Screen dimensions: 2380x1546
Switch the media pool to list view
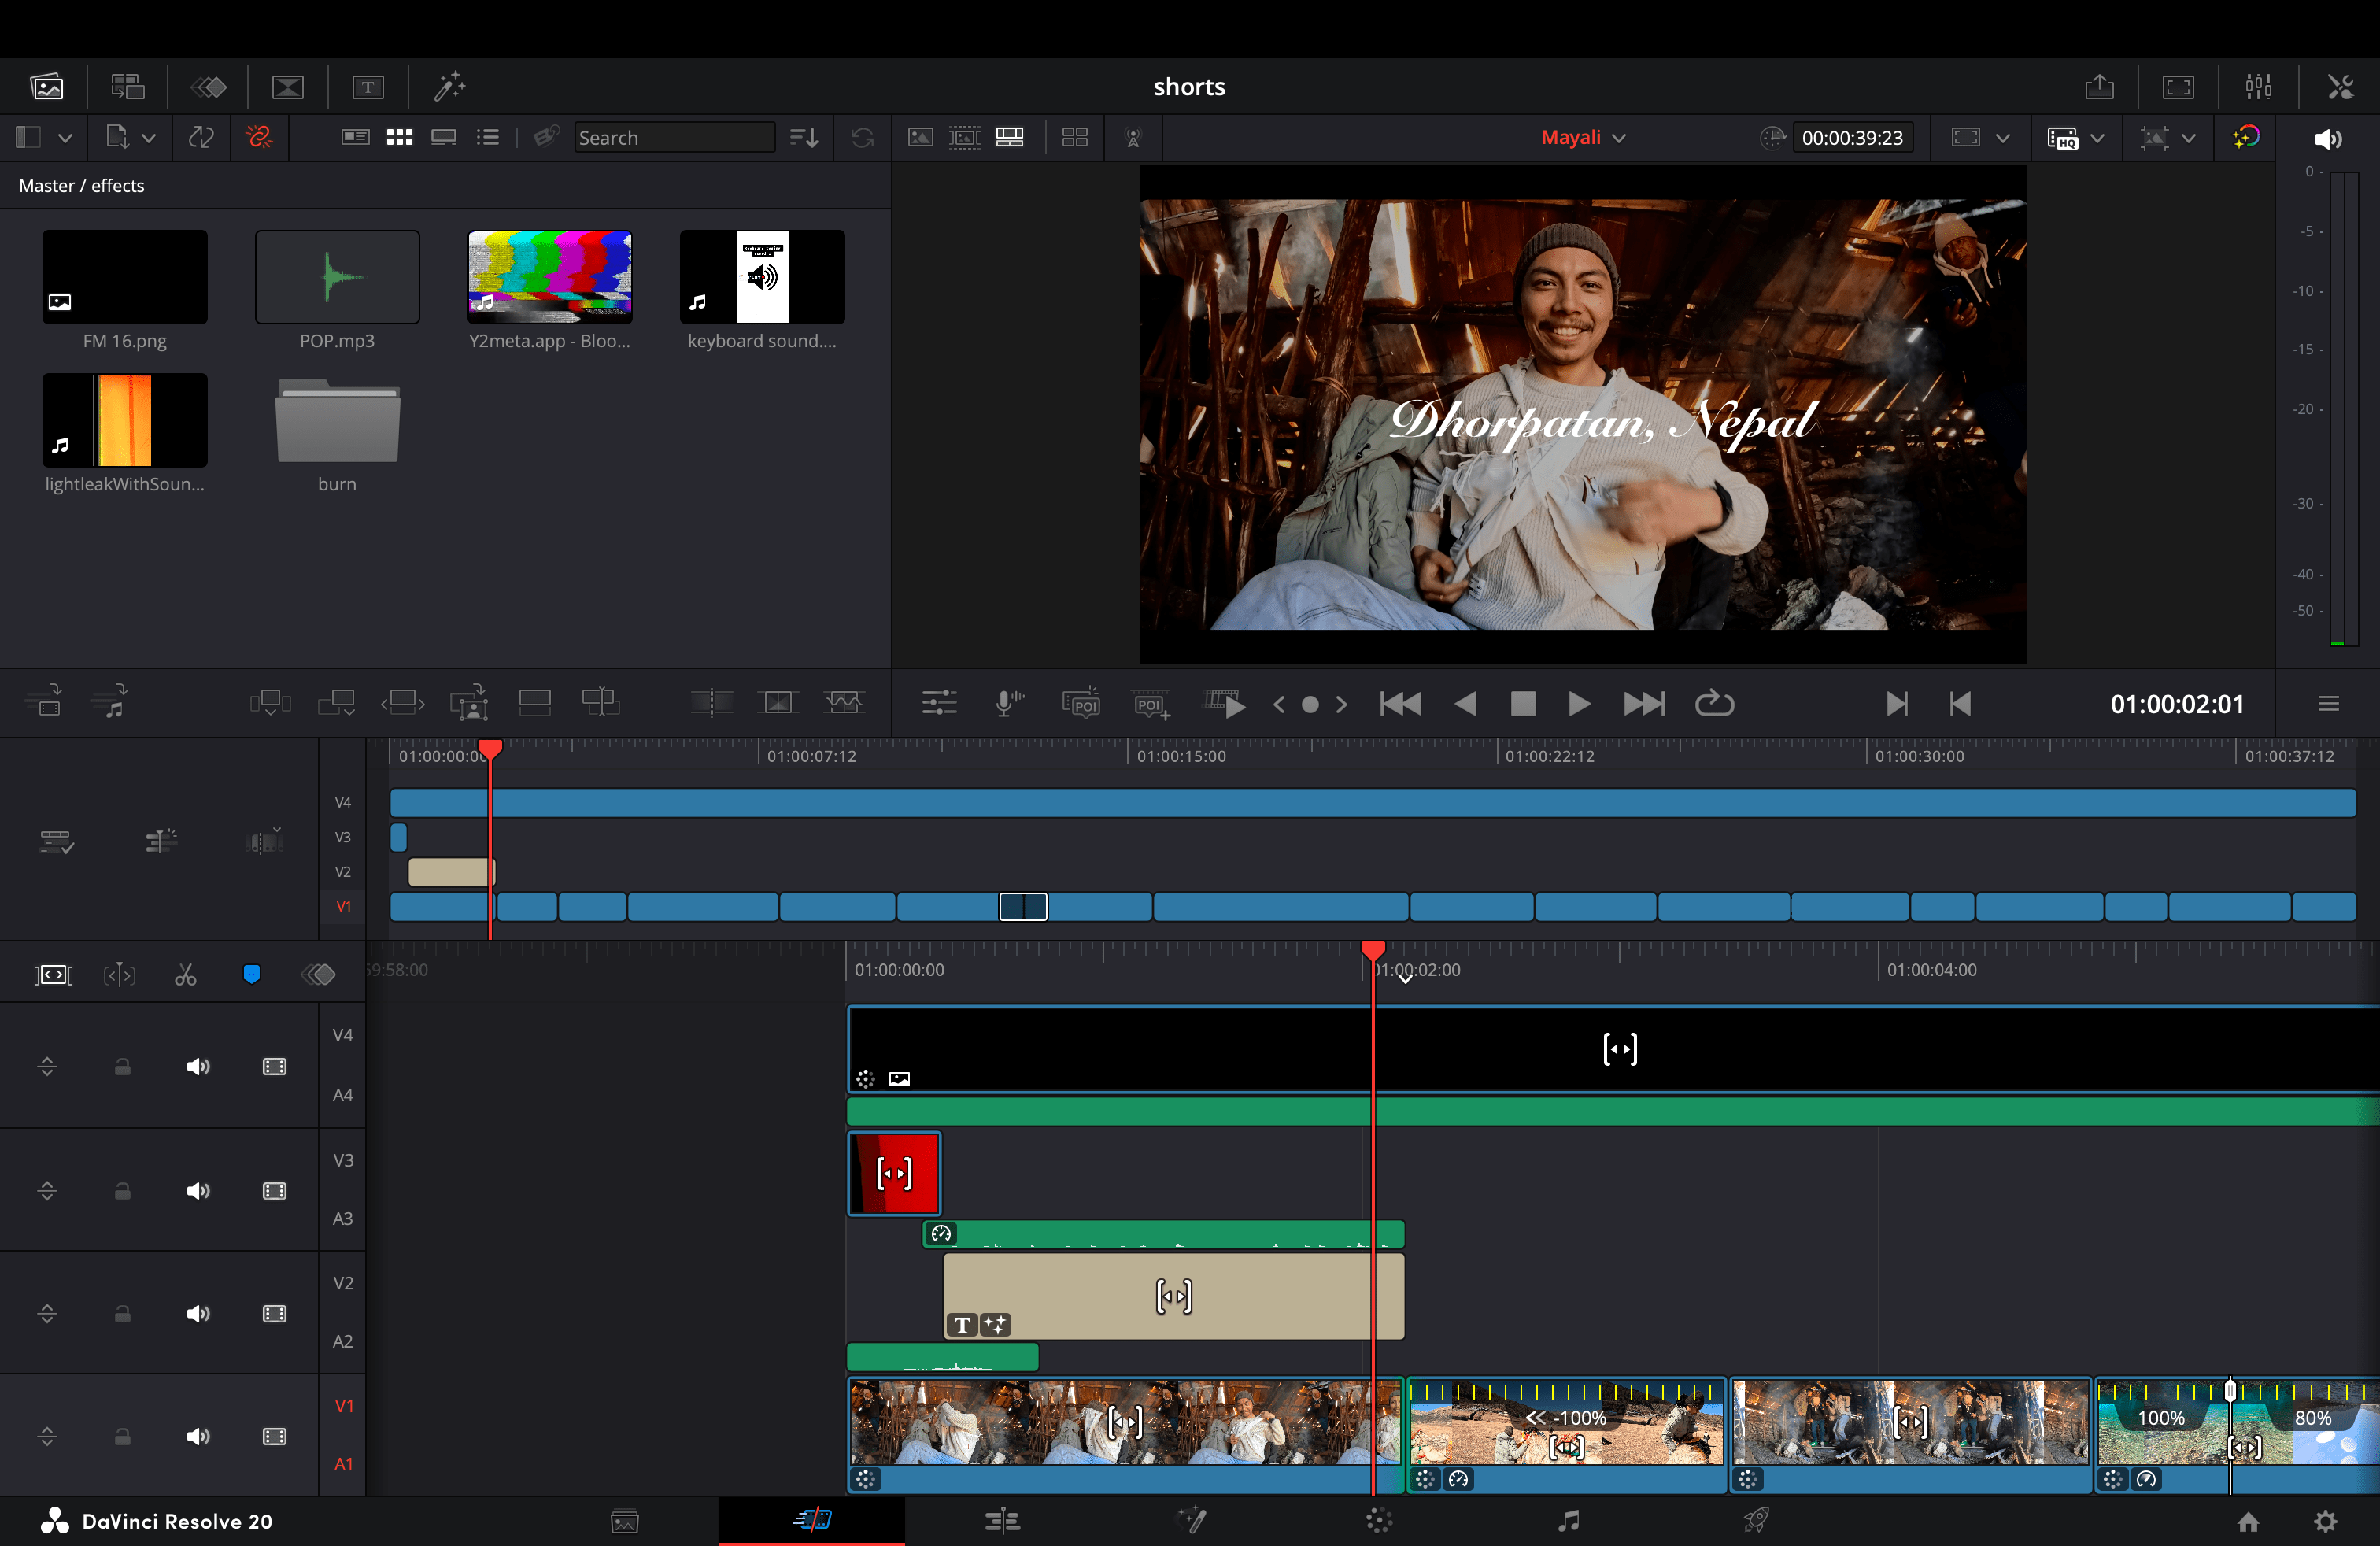[x=488, y=137]
